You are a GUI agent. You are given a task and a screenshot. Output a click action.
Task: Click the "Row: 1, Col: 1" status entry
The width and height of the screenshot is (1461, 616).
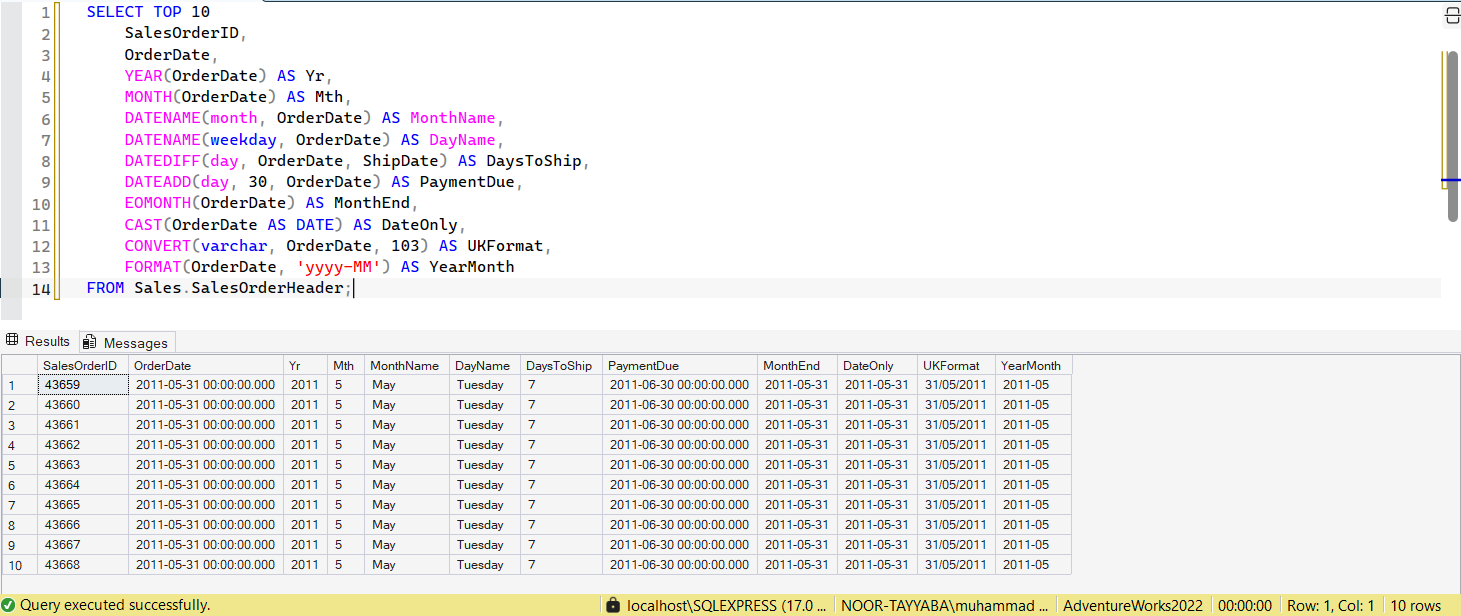[1330, 605]
